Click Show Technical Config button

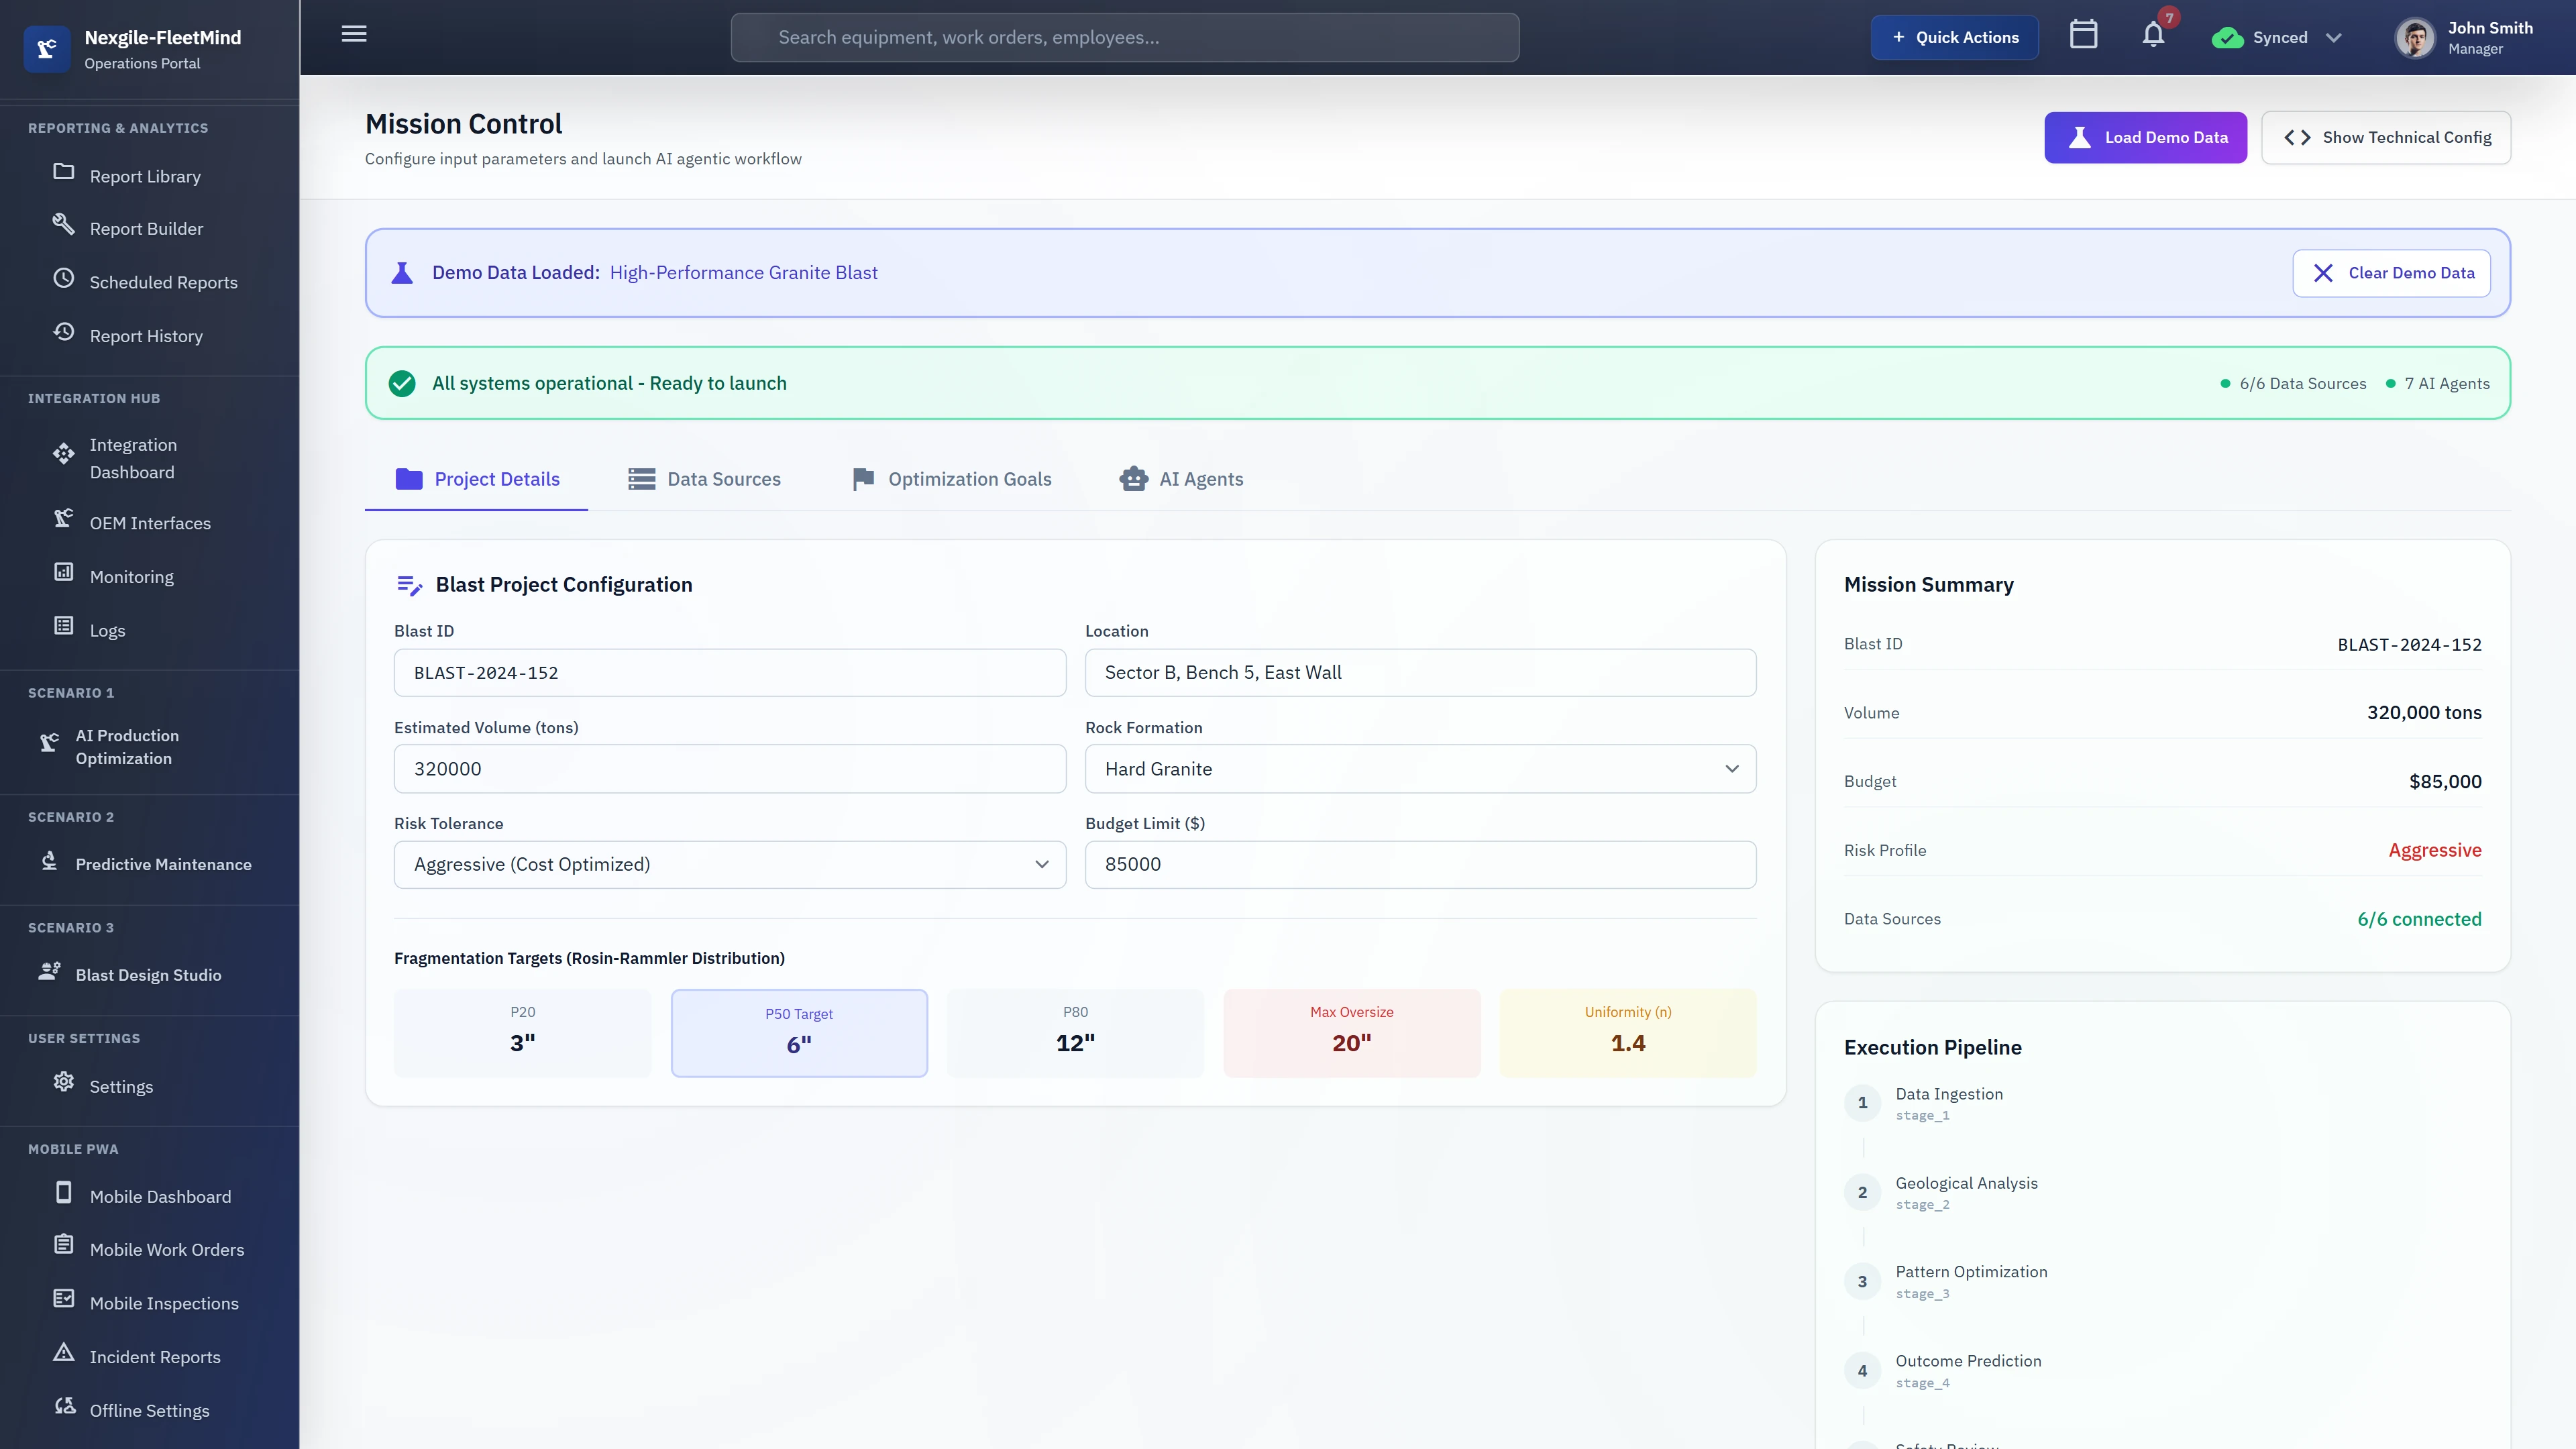[2386, 138]
